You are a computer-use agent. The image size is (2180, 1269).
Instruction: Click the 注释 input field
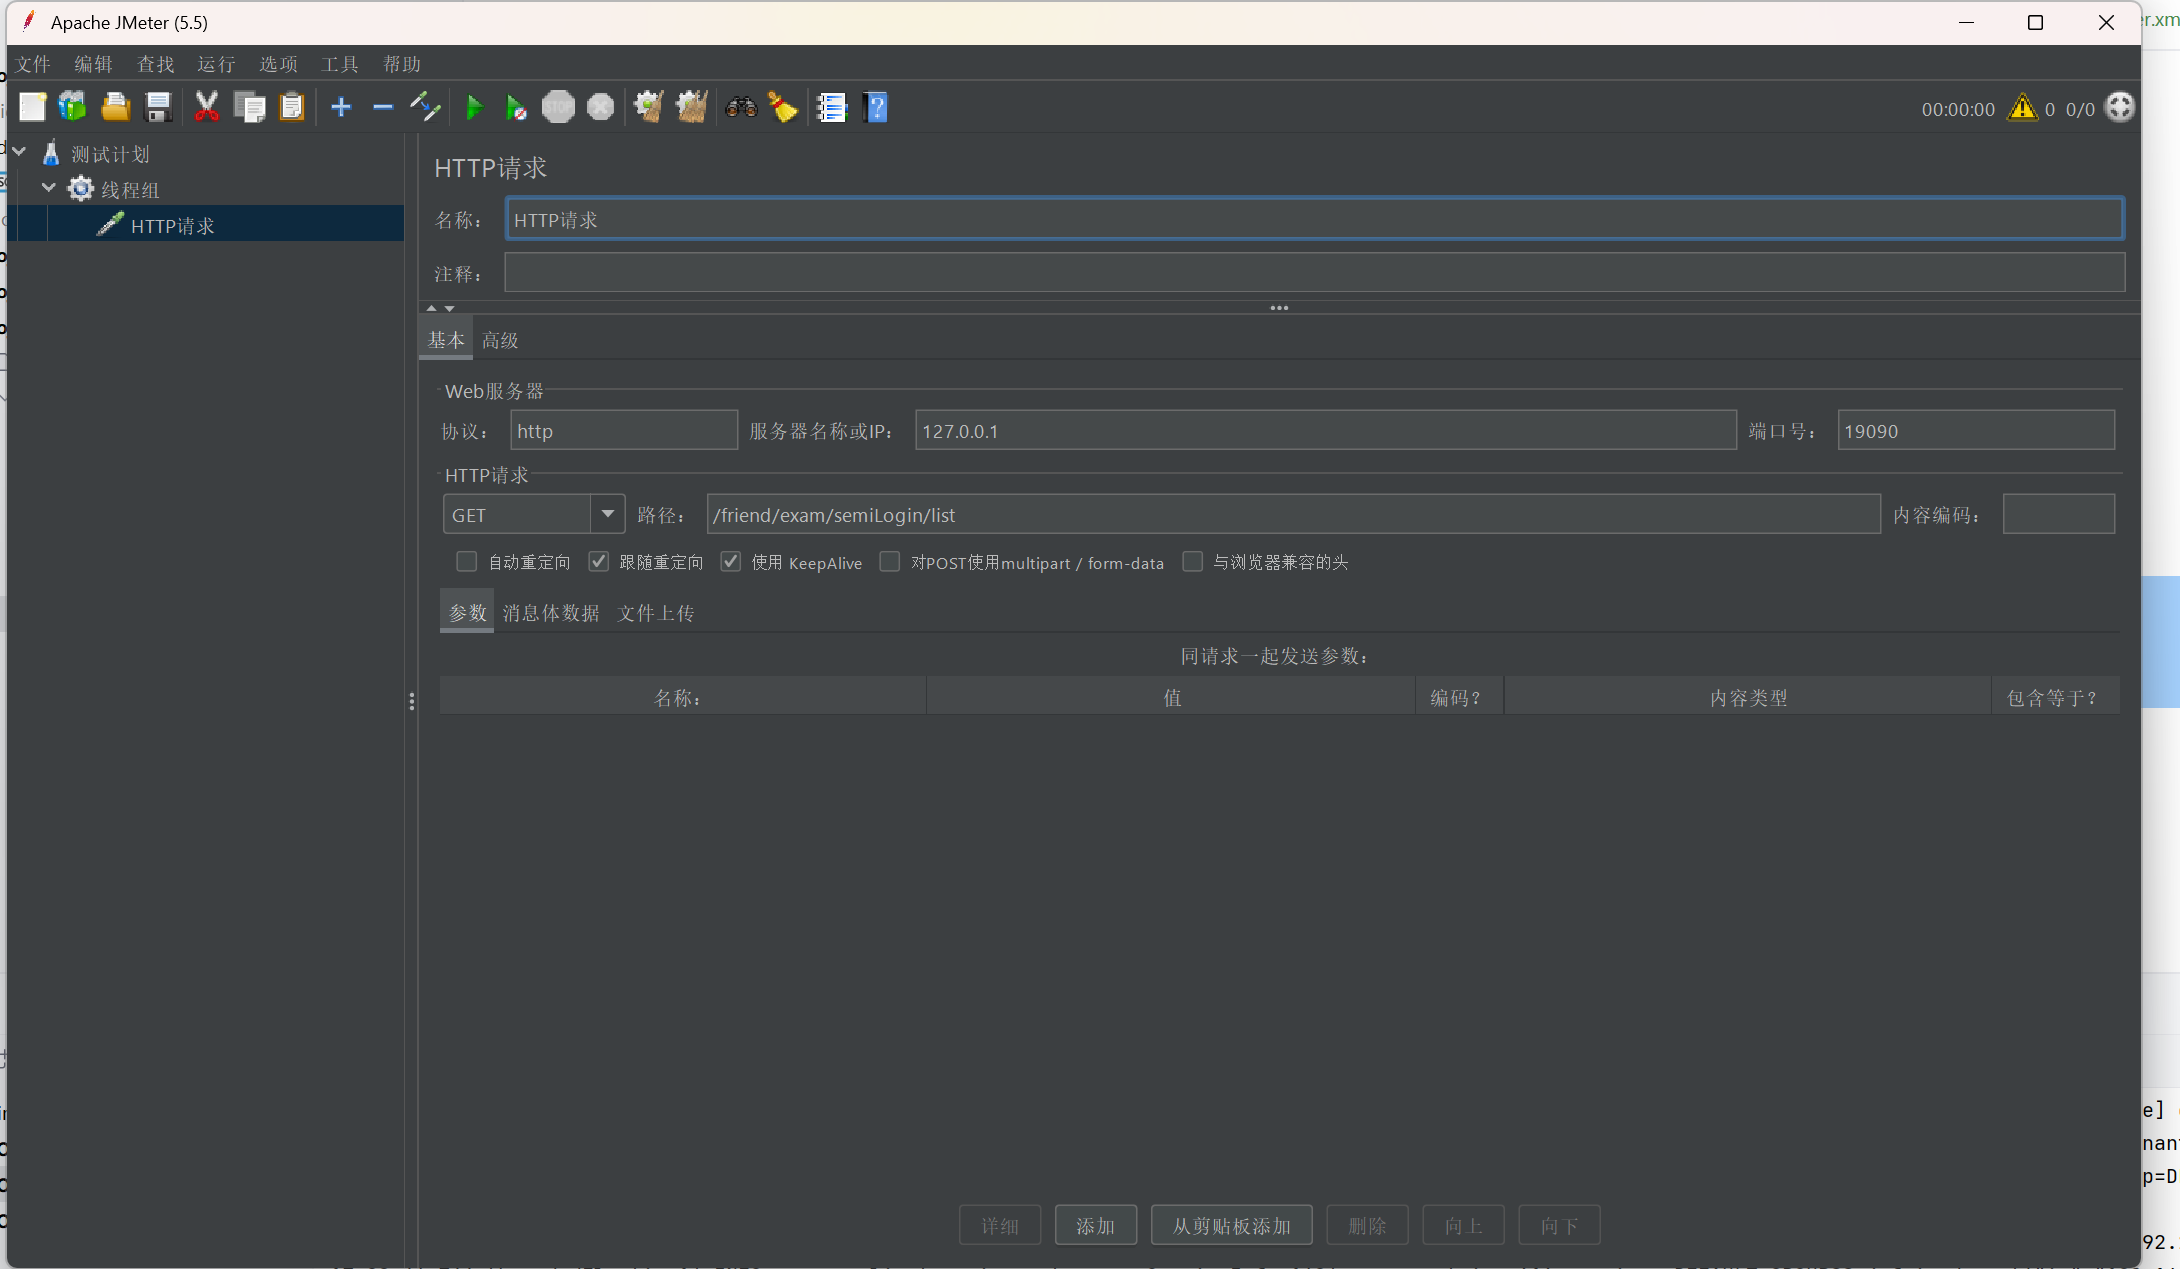click(x=1315, y=272)
